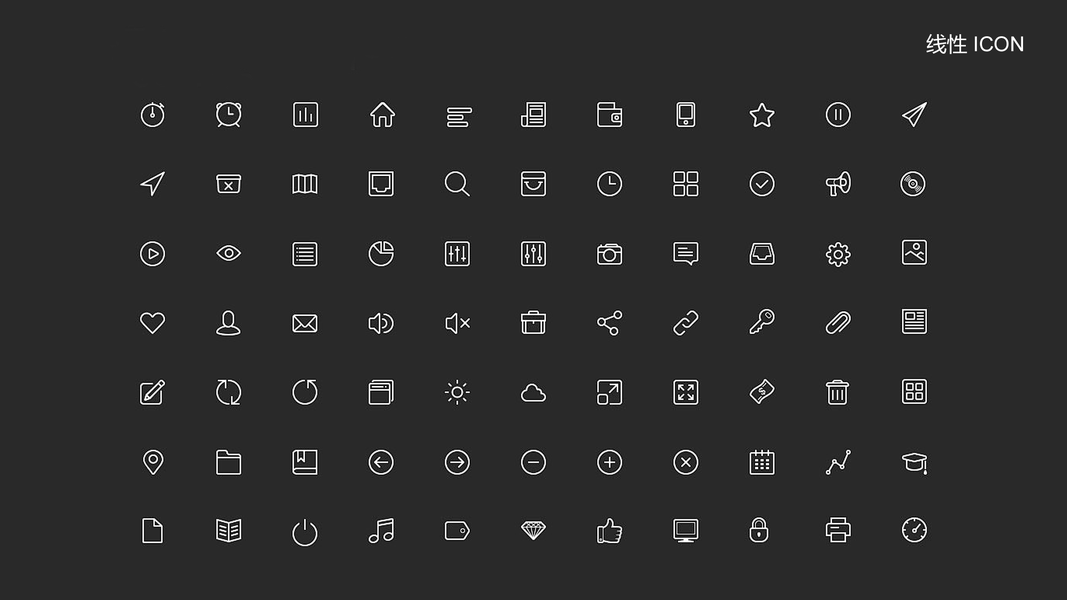This screenshot has width=1067, height=600.
Task: Click the circled play button icon
Action: 152,254
